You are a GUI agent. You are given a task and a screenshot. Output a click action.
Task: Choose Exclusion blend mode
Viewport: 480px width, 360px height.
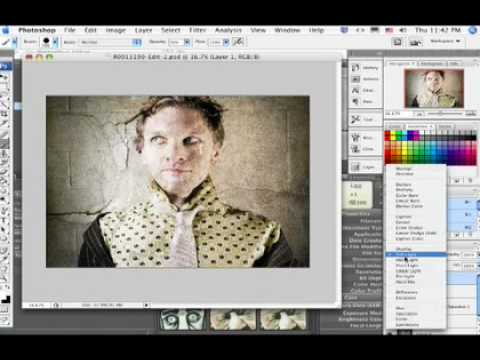(416, 298)
